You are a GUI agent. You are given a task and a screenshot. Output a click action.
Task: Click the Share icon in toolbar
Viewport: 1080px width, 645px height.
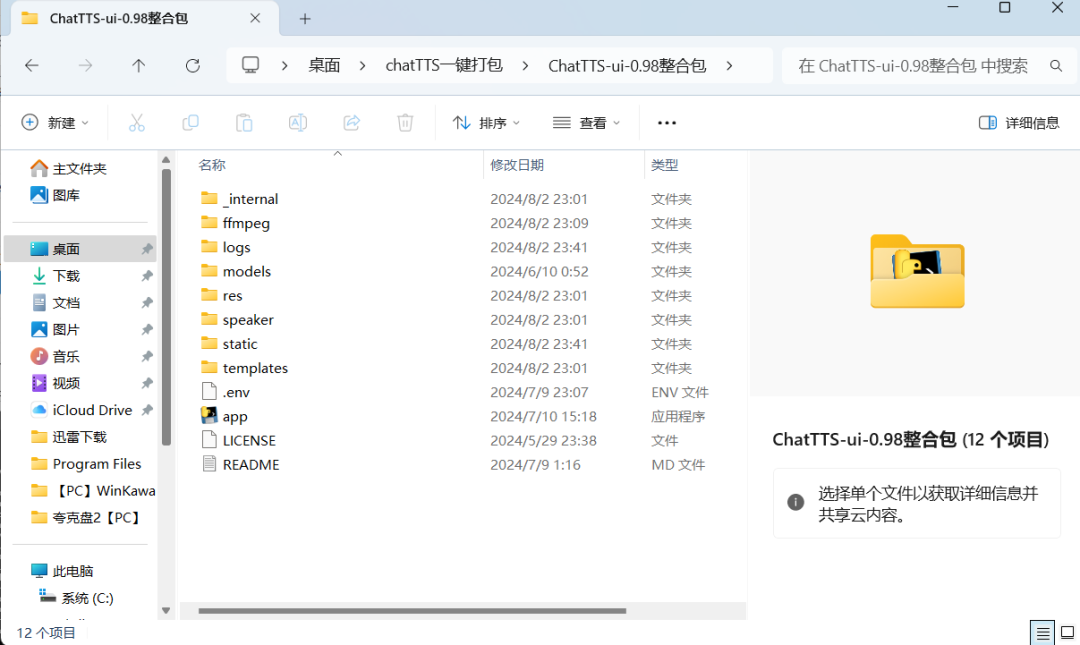[x=351, y=123]
